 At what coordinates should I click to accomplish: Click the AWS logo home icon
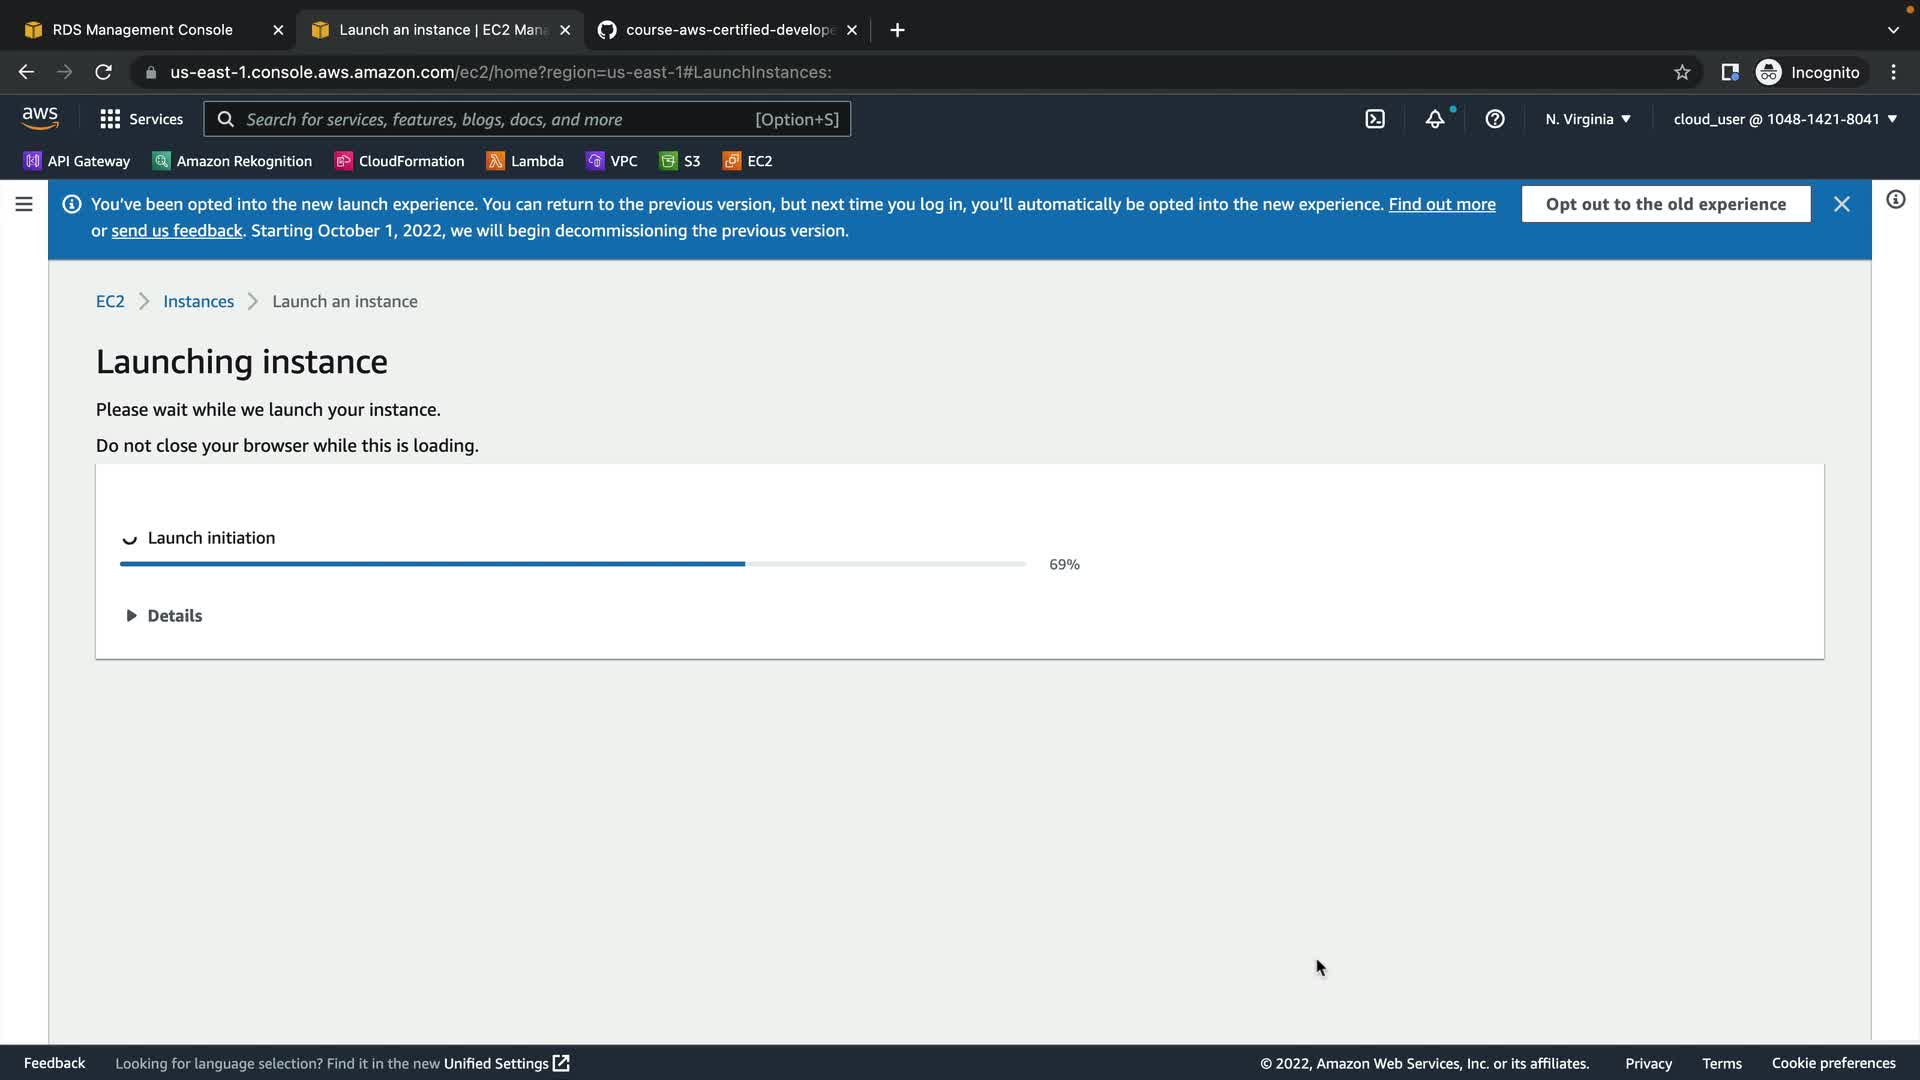(x=40, y=118)
